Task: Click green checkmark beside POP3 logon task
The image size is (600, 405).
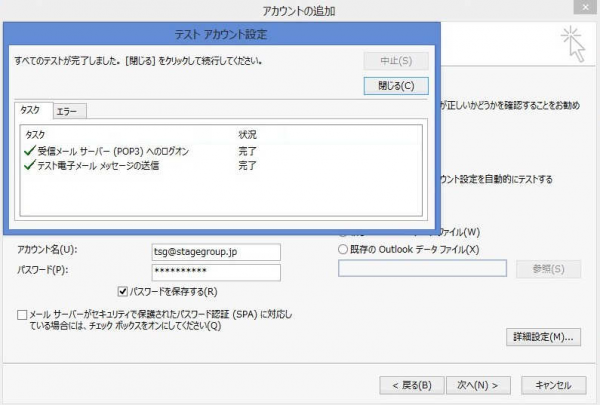Action: [30, 151]
